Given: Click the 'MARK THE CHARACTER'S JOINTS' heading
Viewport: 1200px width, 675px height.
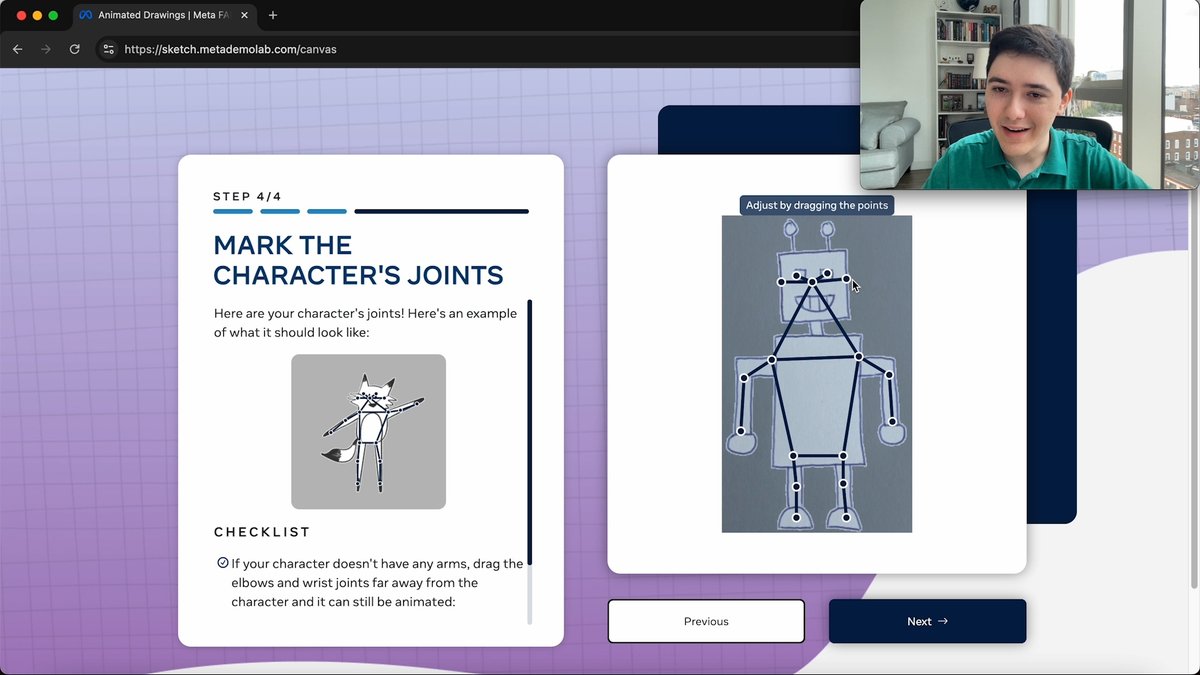Looking at the screenshot, I should click(x=358, y=260).
